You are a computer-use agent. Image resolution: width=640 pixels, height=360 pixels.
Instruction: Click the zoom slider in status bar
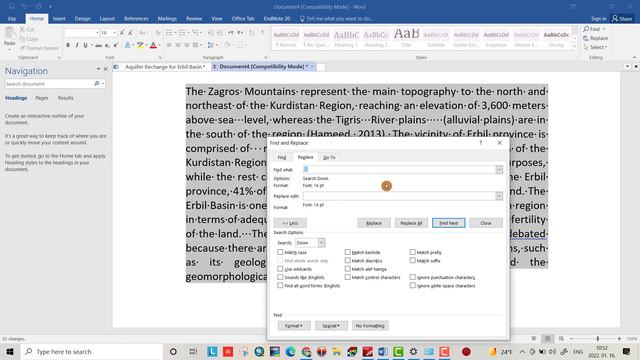pos(598,339)
